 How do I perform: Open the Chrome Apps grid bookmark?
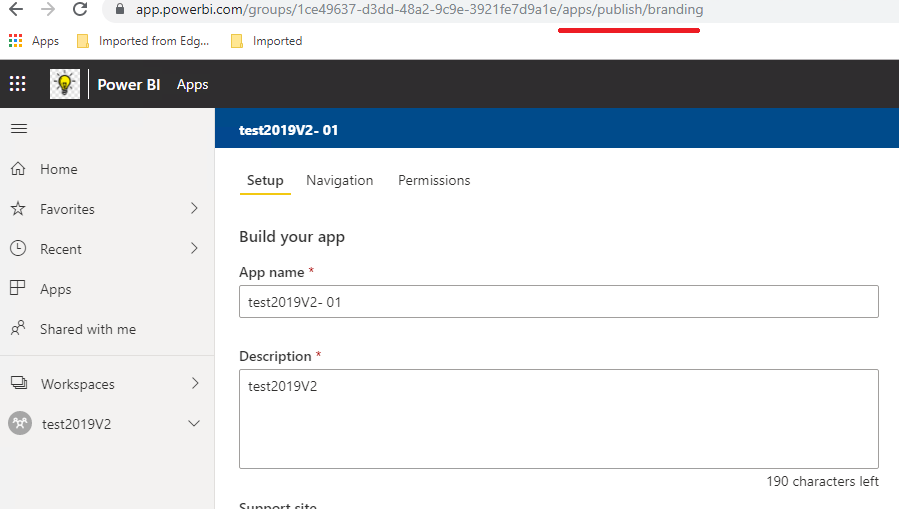point(34,41)
